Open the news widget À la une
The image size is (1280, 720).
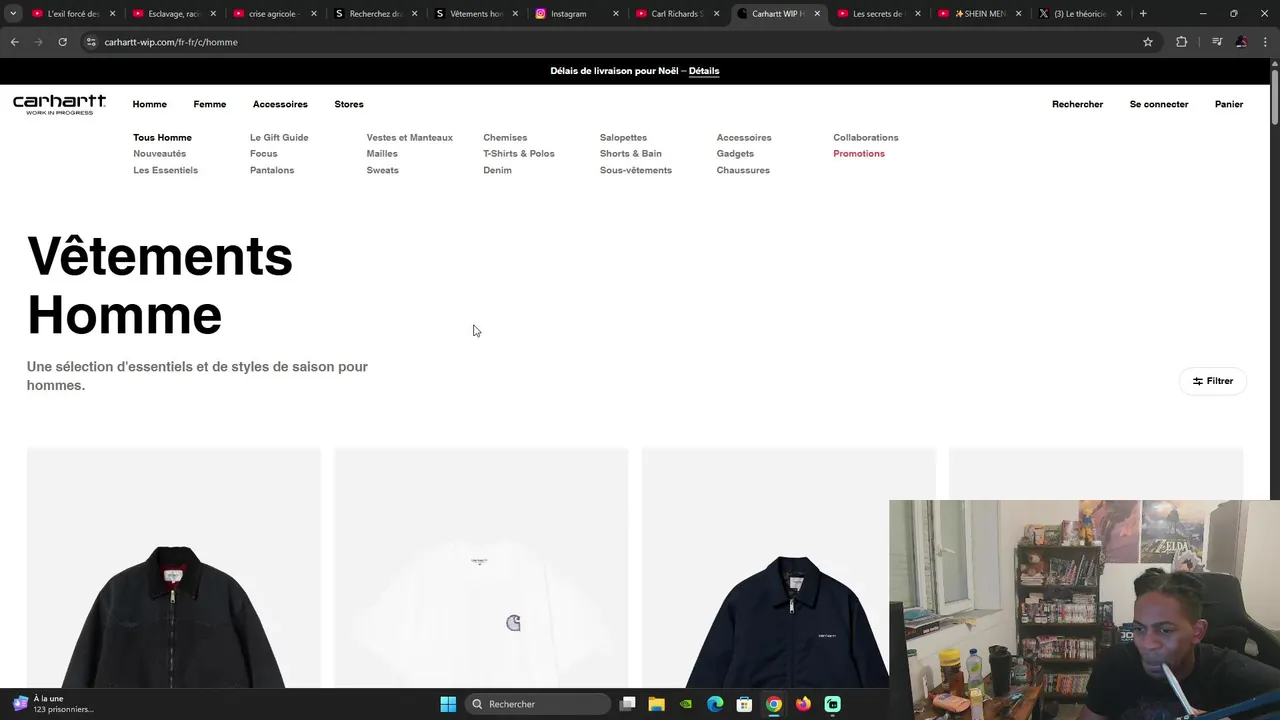tap(55, 704)
